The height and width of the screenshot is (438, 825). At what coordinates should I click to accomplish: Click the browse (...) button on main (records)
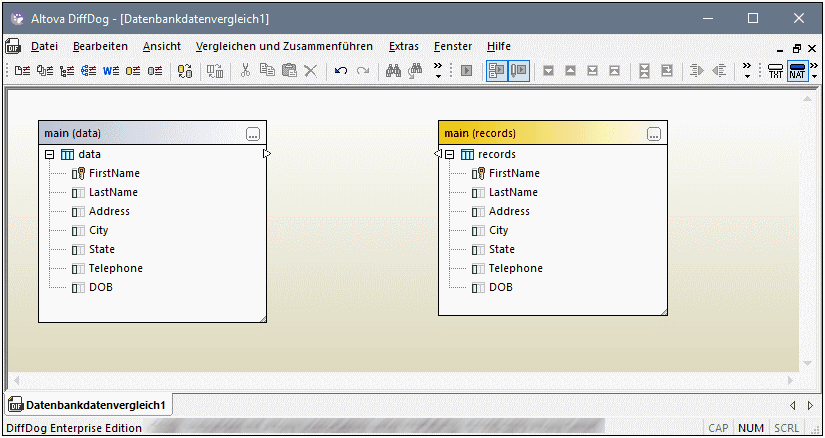pyautogui.click(x=654, y=133)
